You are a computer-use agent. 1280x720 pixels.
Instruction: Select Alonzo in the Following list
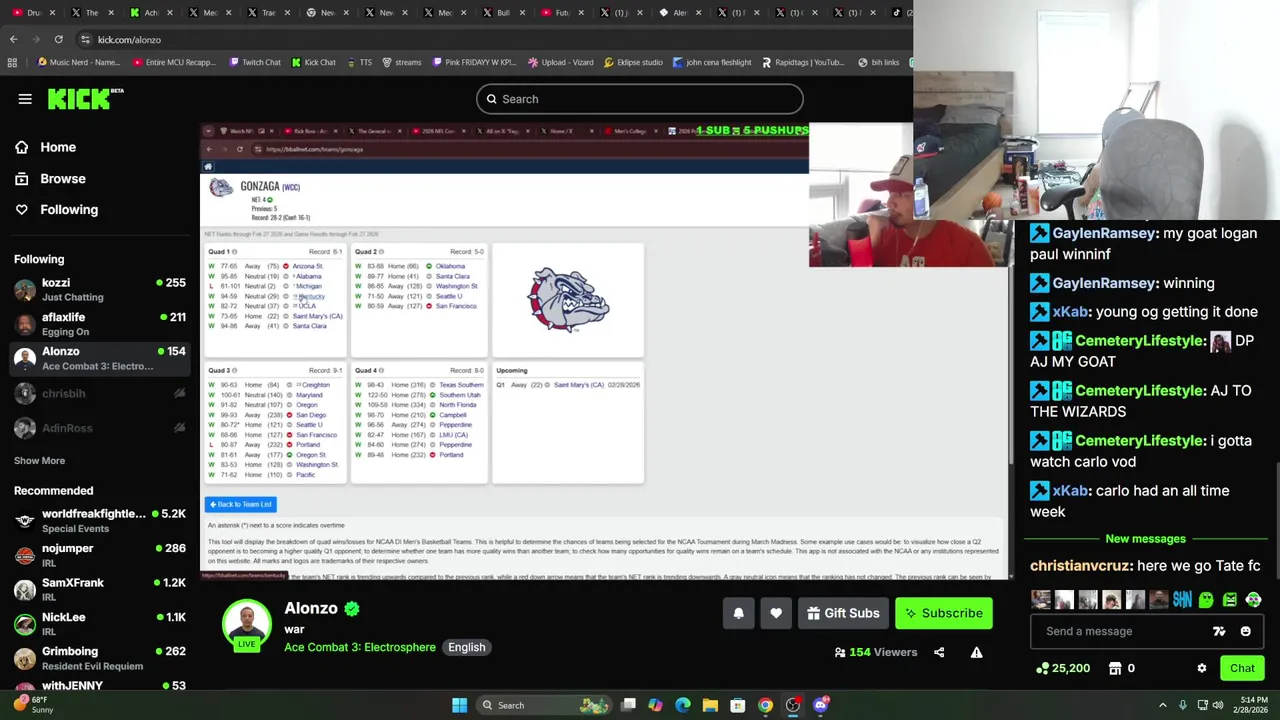(100, 358)
